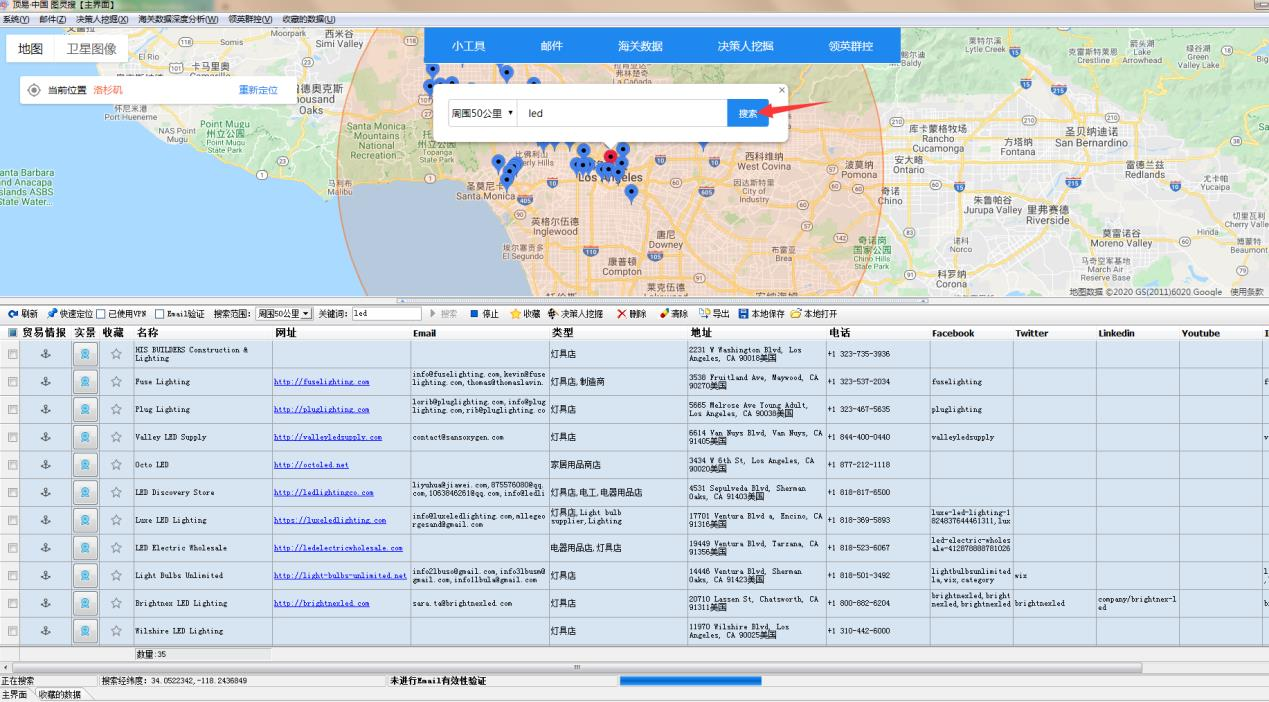Open the 海关数据深度分析(W) menu
The image size is (1269, 702).
click(178, 19)
